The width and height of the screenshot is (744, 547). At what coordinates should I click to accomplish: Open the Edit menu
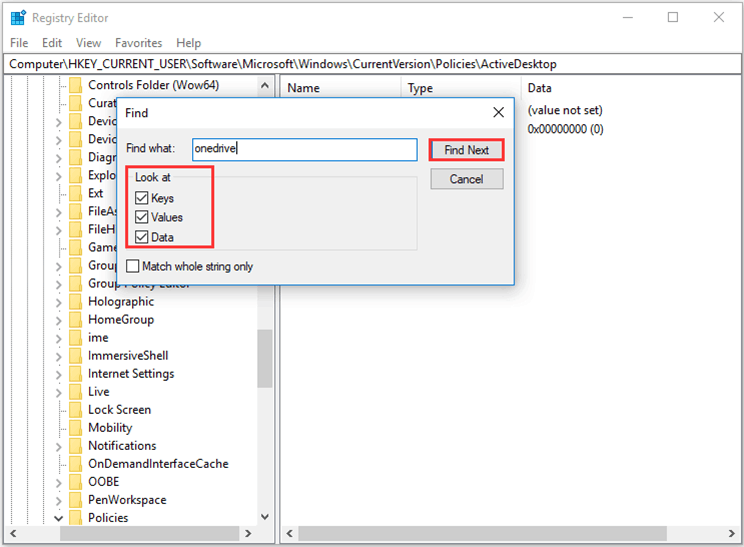(52, 43)
